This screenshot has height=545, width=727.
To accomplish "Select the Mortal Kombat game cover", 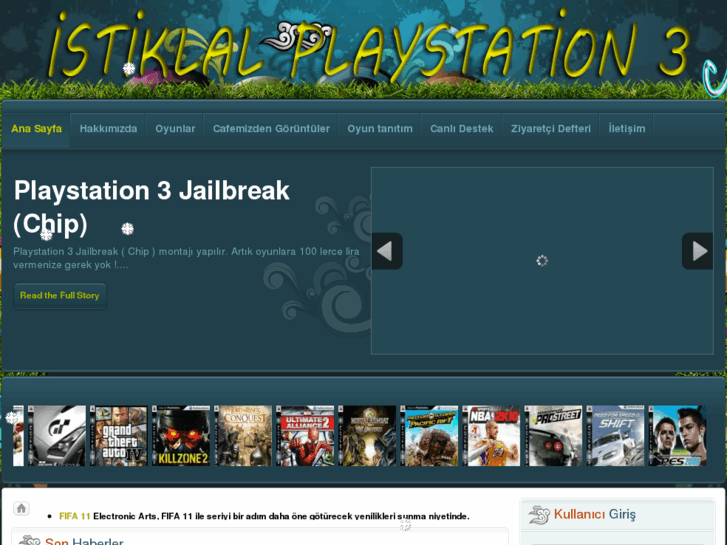I will (x=367, y=436).
